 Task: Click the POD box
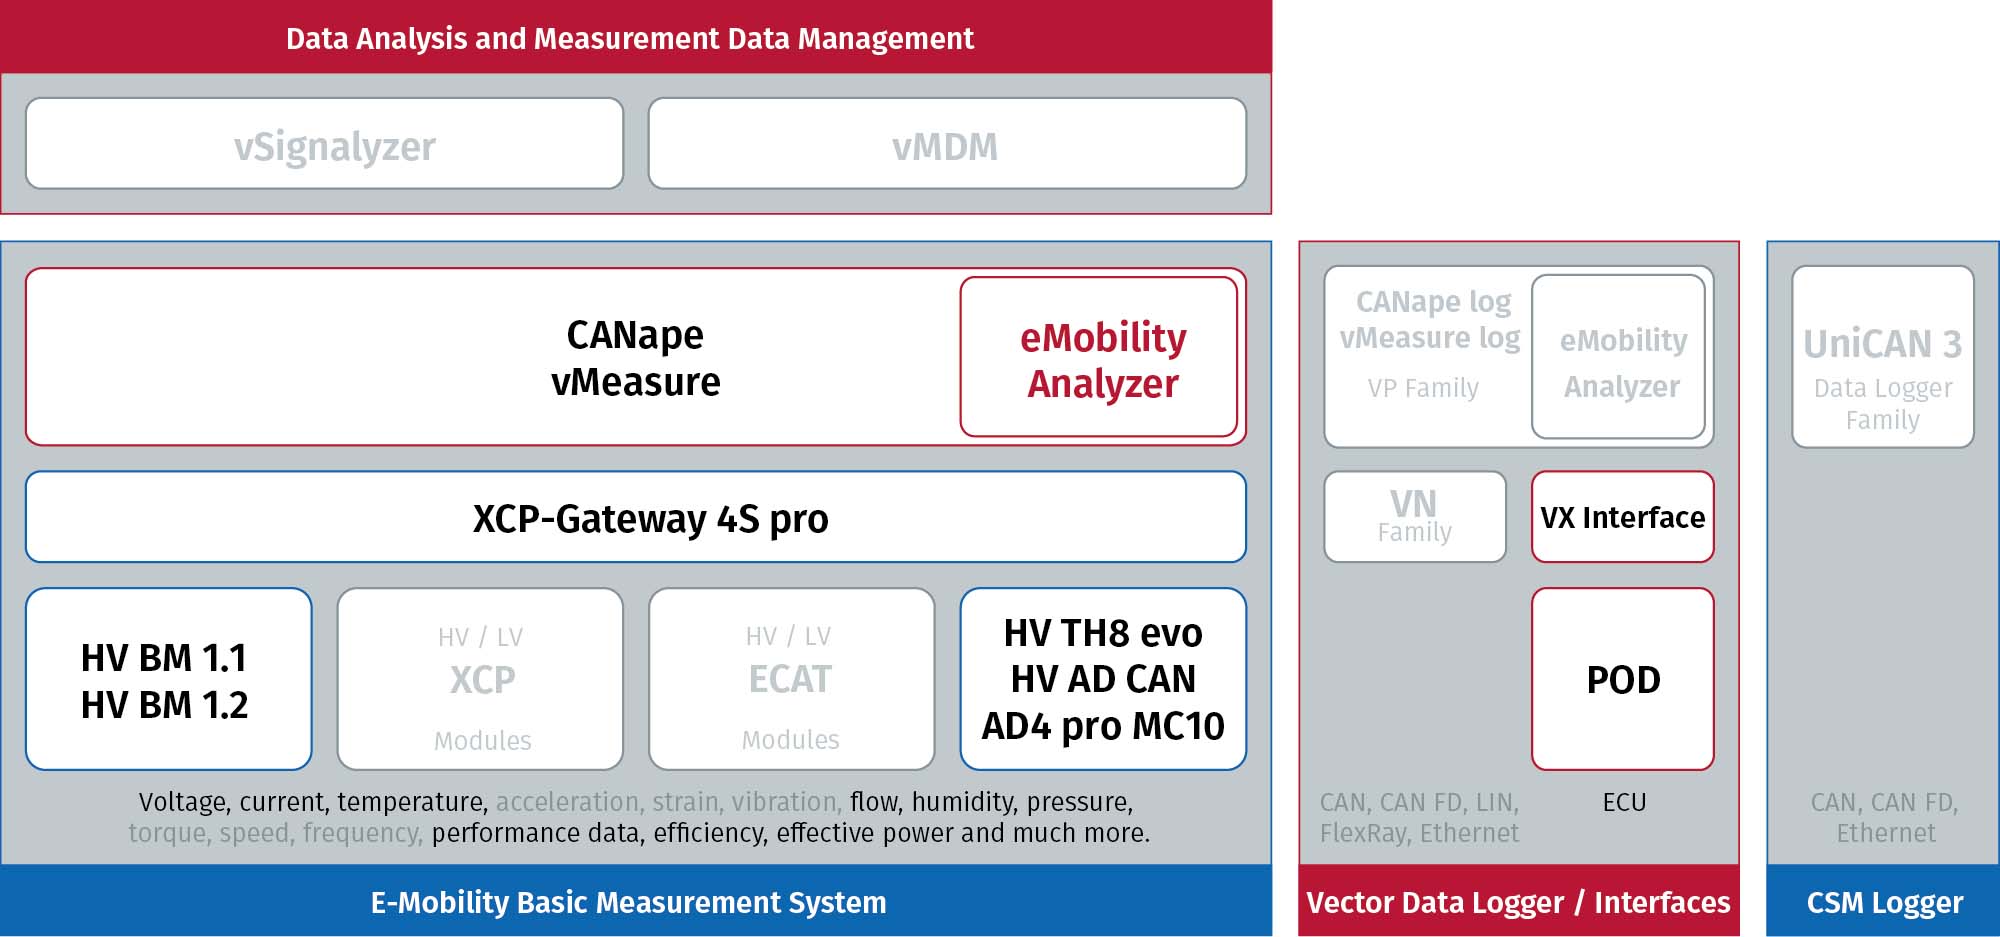[1623, 679]
